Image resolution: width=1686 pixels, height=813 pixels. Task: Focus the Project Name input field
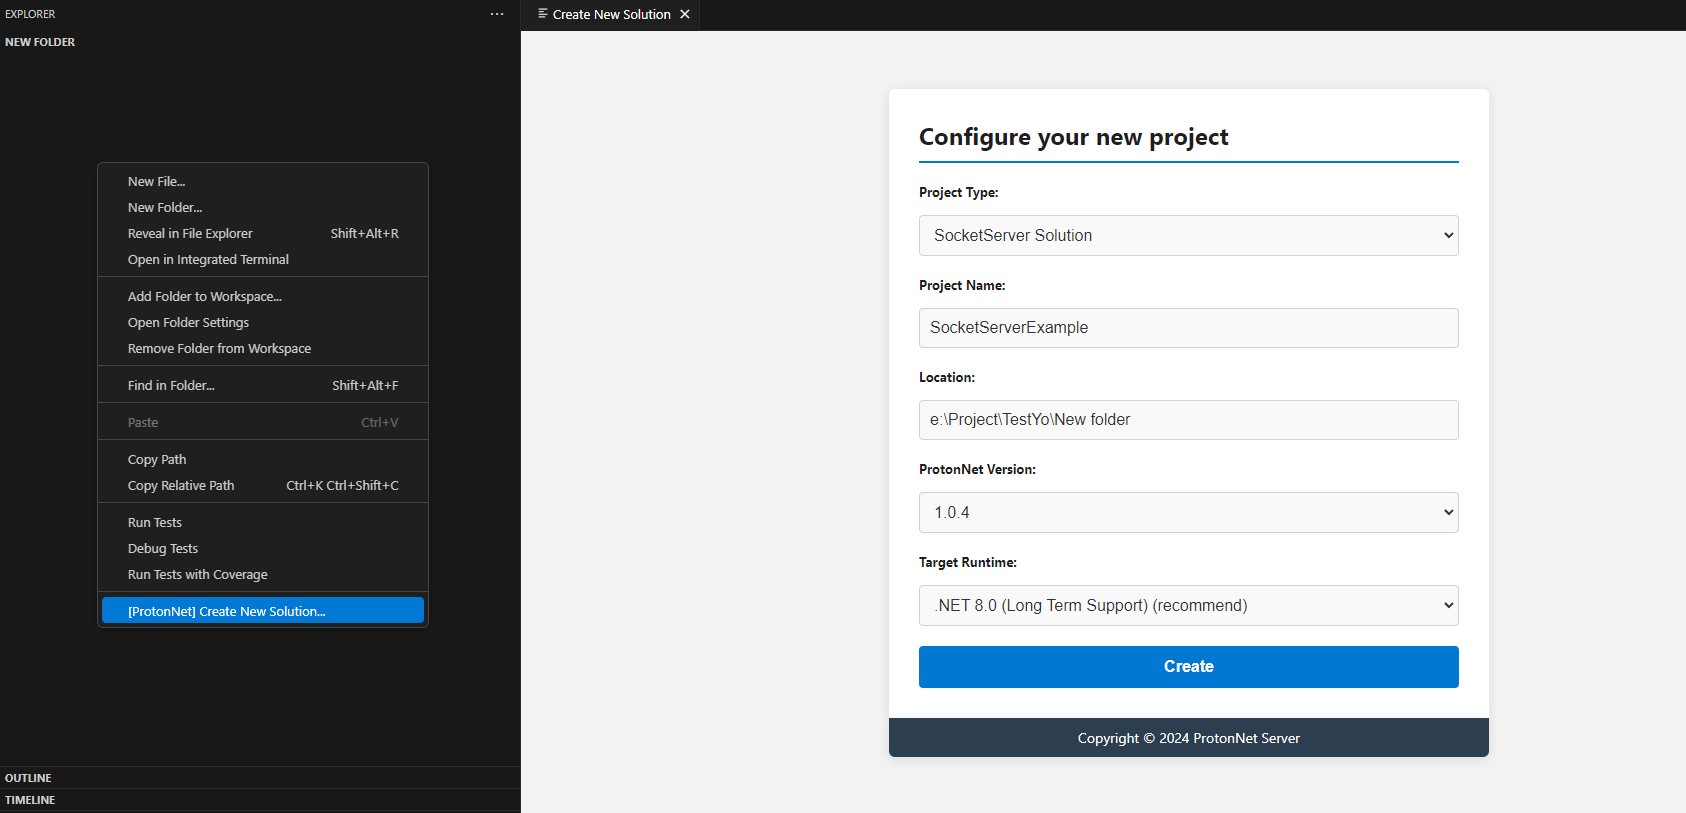pyautogui.click(x=1188, y=328)
